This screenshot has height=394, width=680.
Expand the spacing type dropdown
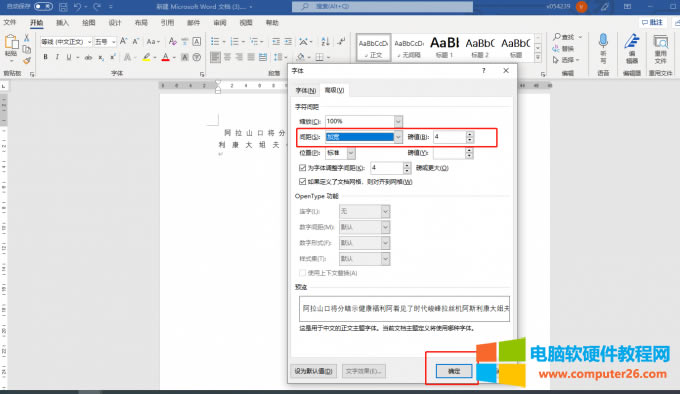(x=398, y=137)
